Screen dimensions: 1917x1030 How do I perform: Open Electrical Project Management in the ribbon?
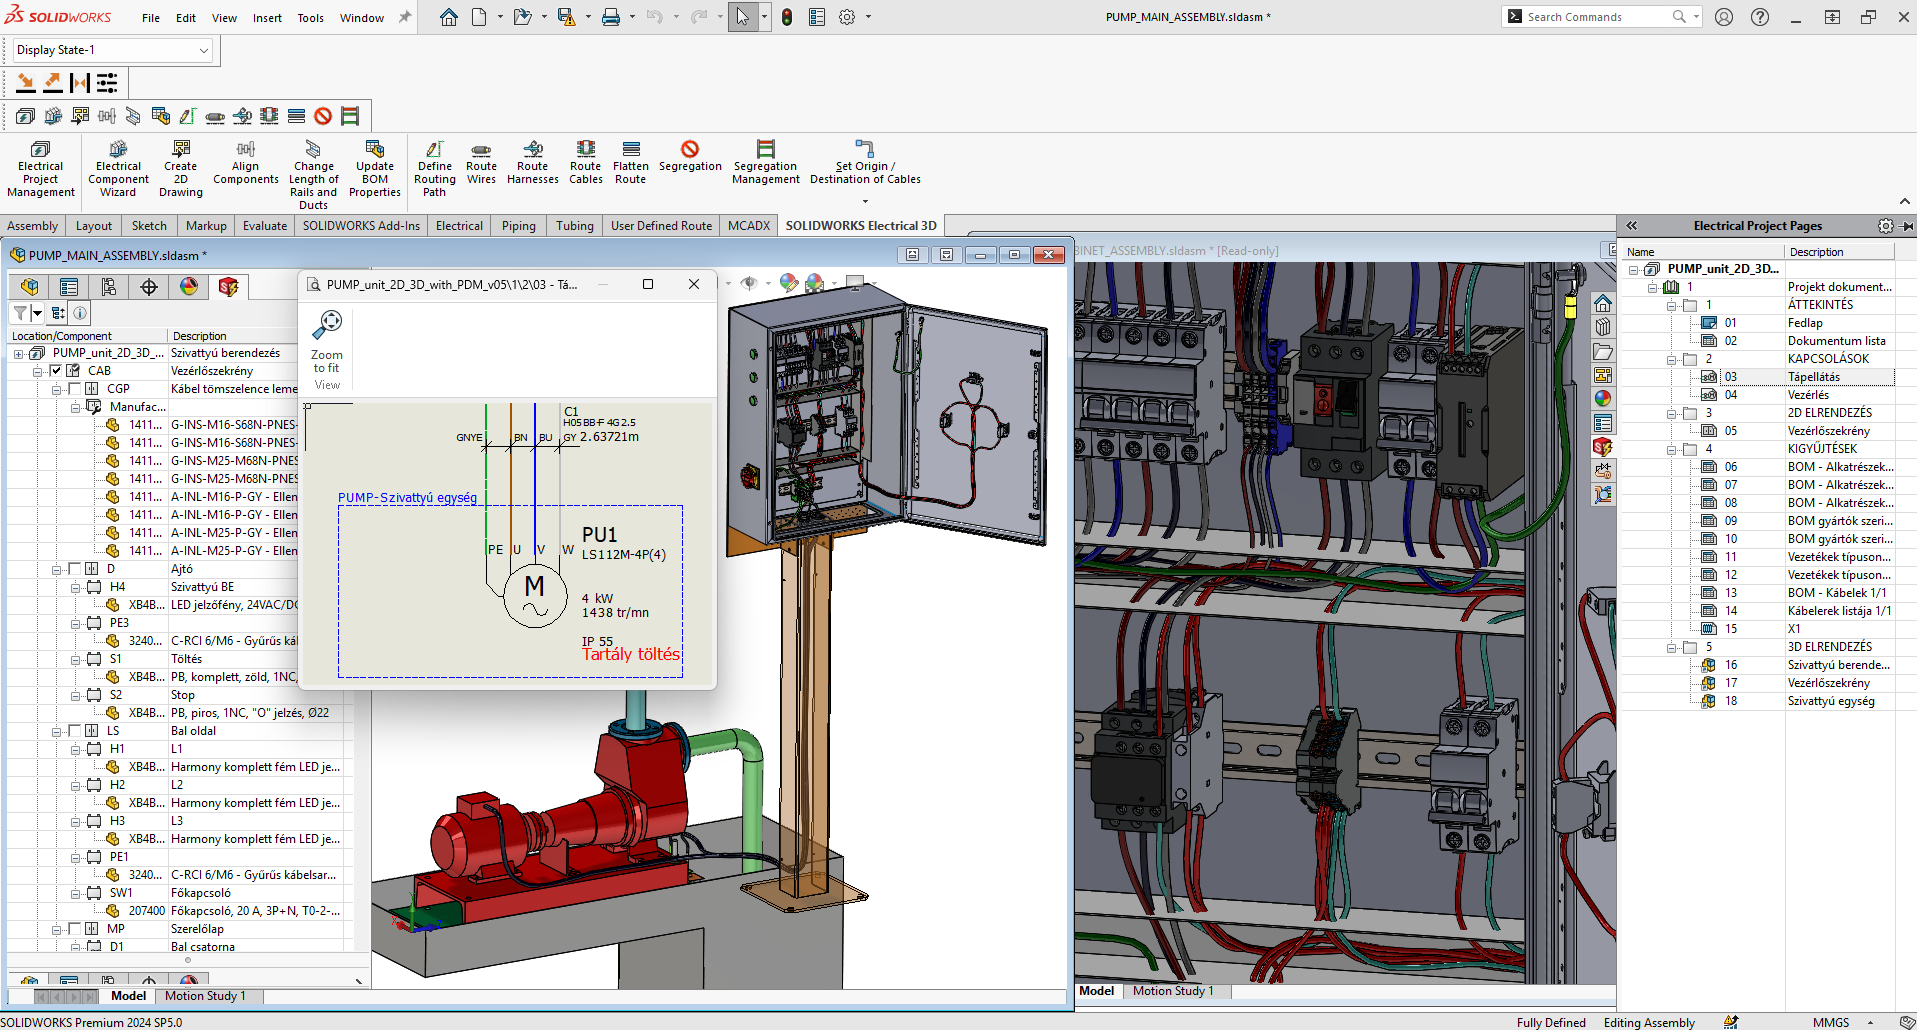pyautogui.click(x=40, y=168)
